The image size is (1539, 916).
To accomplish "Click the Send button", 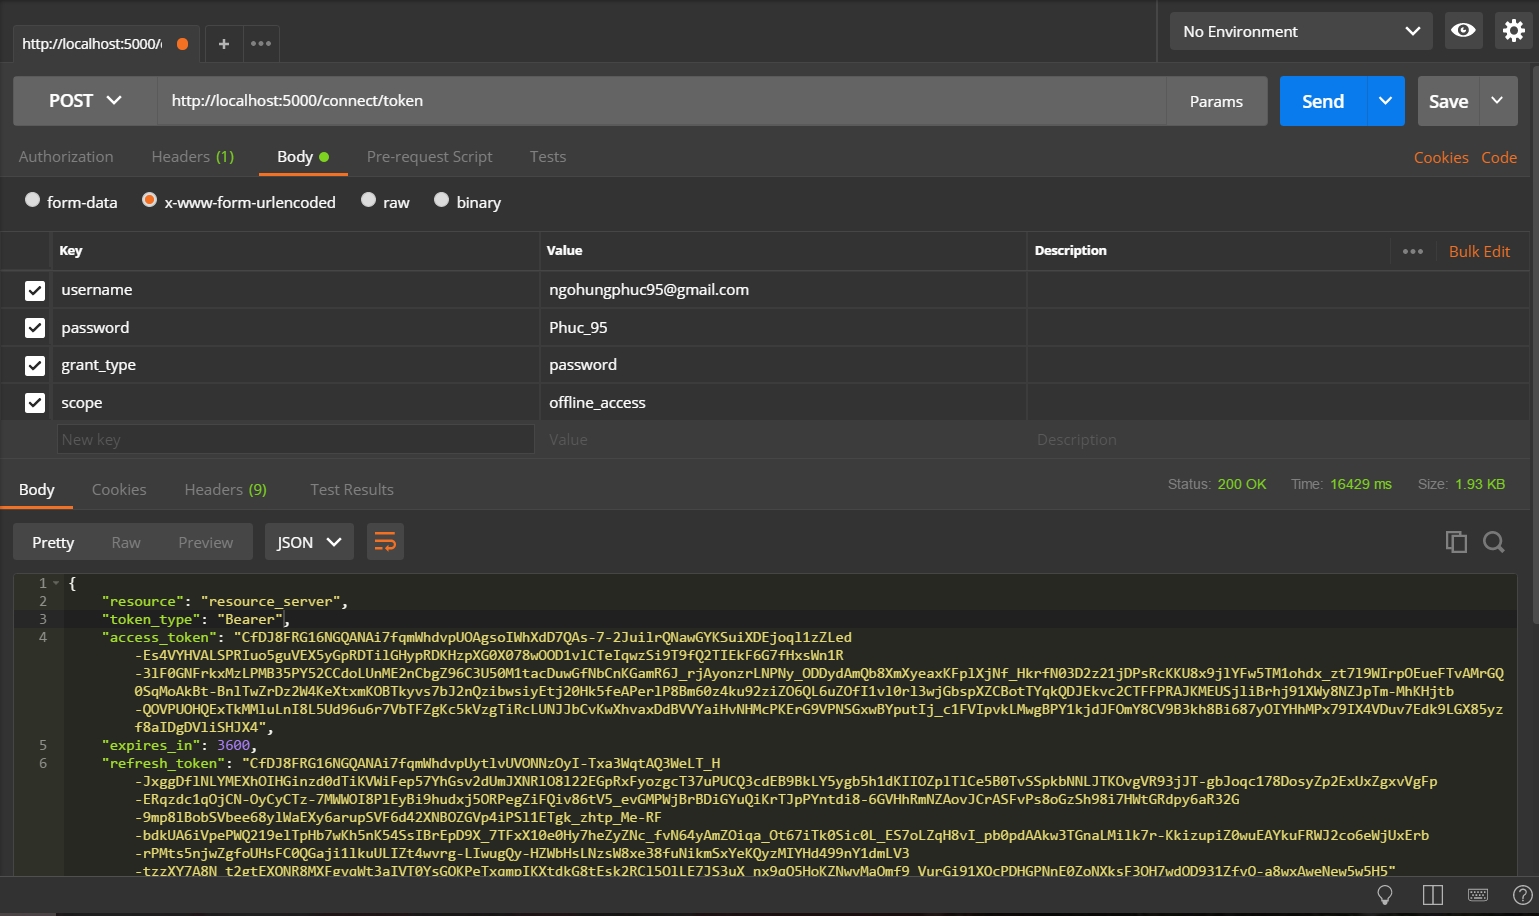I will click(1322, 101).
